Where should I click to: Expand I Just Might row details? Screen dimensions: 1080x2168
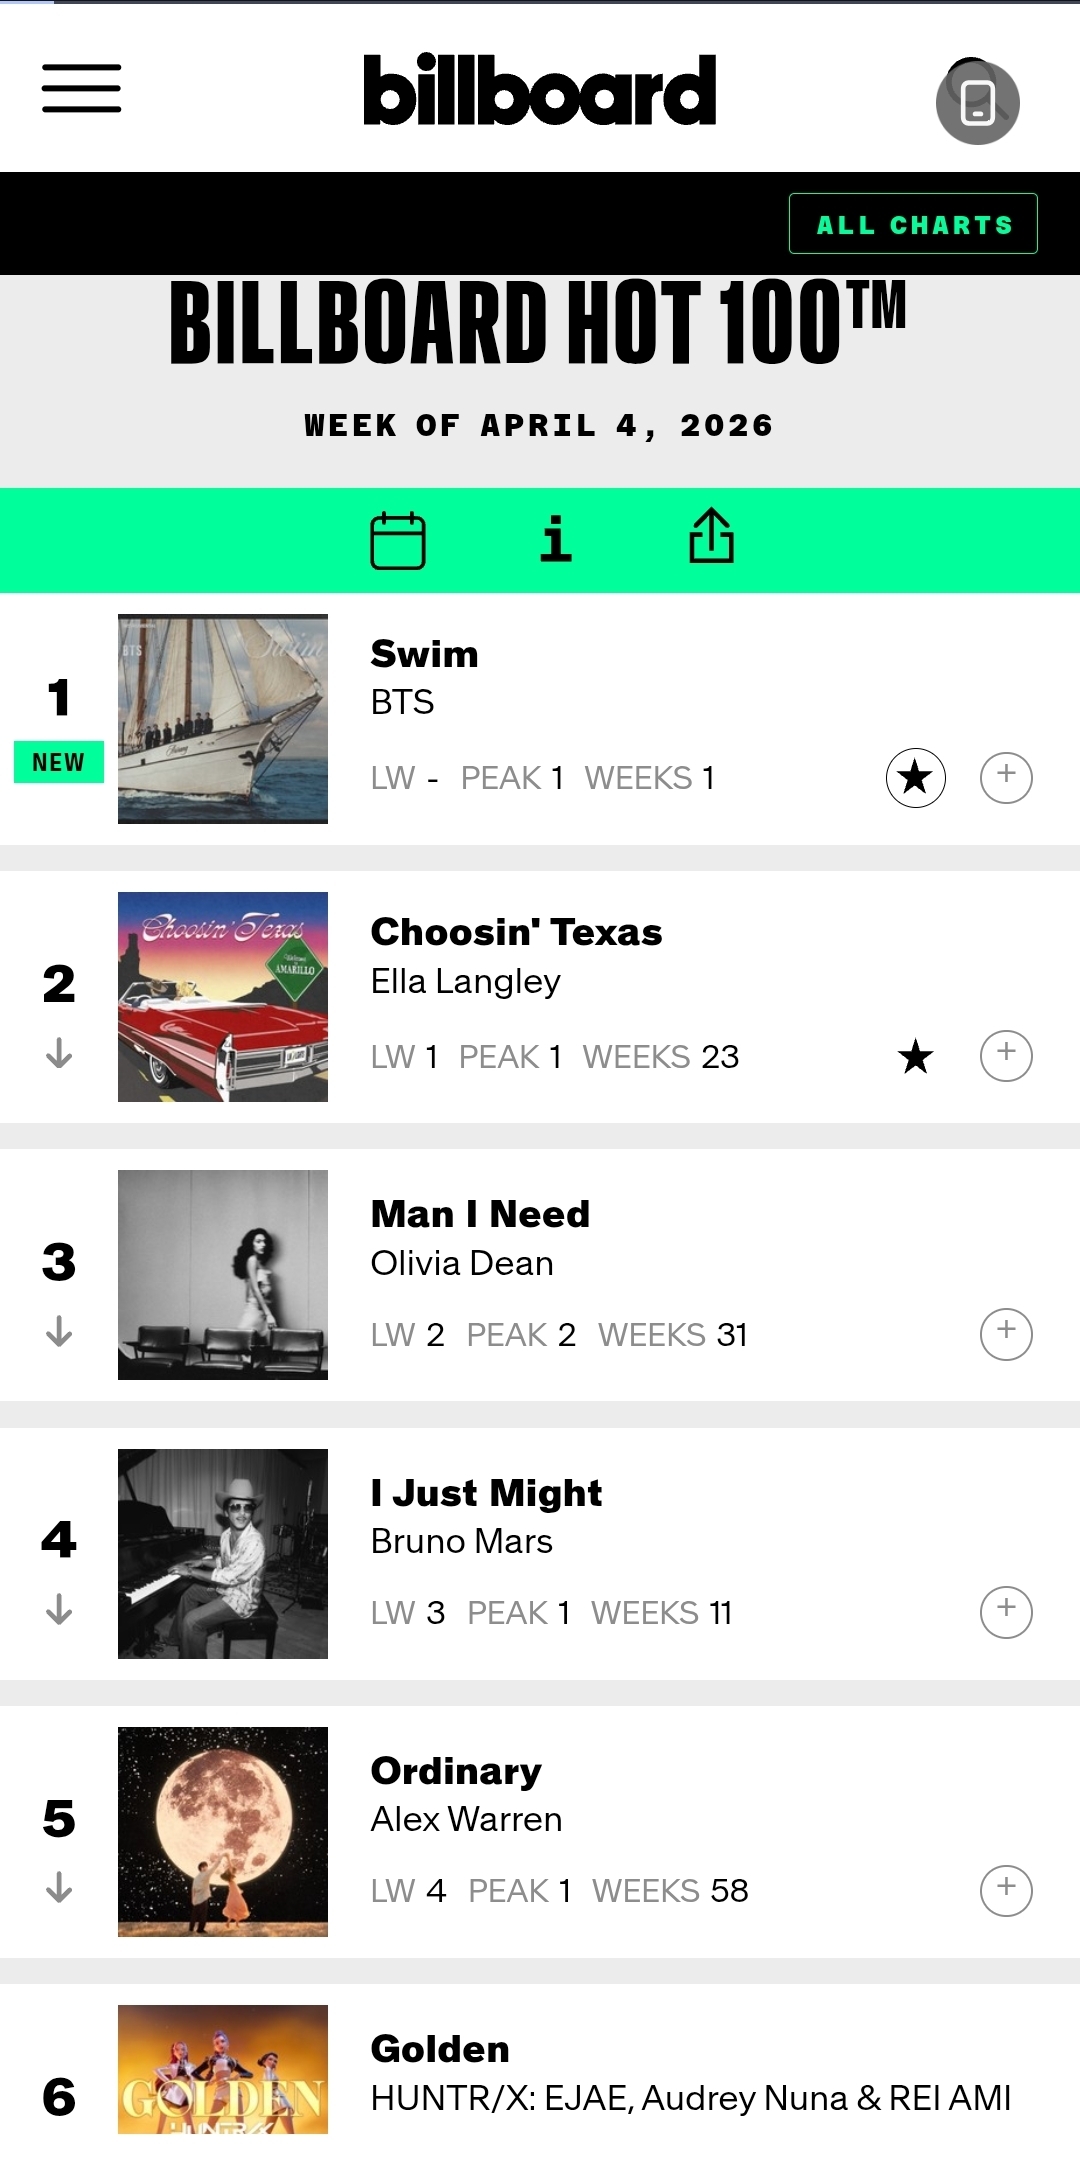pos(1006,1612)
